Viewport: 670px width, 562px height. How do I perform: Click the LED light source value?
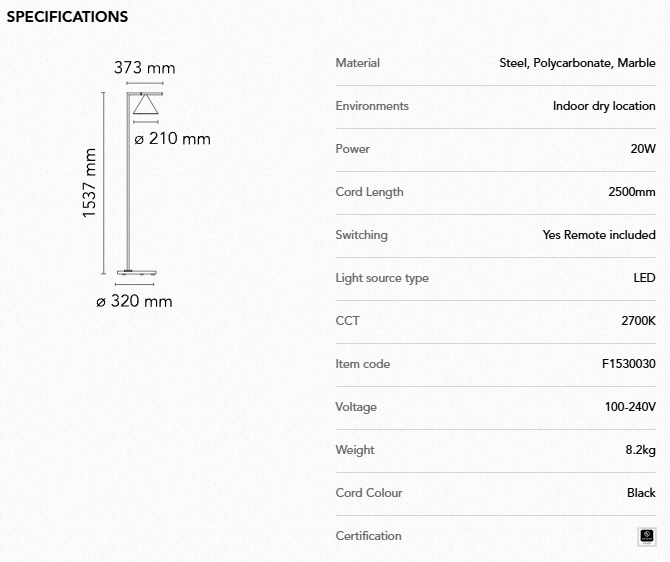[x=644, y=278]
